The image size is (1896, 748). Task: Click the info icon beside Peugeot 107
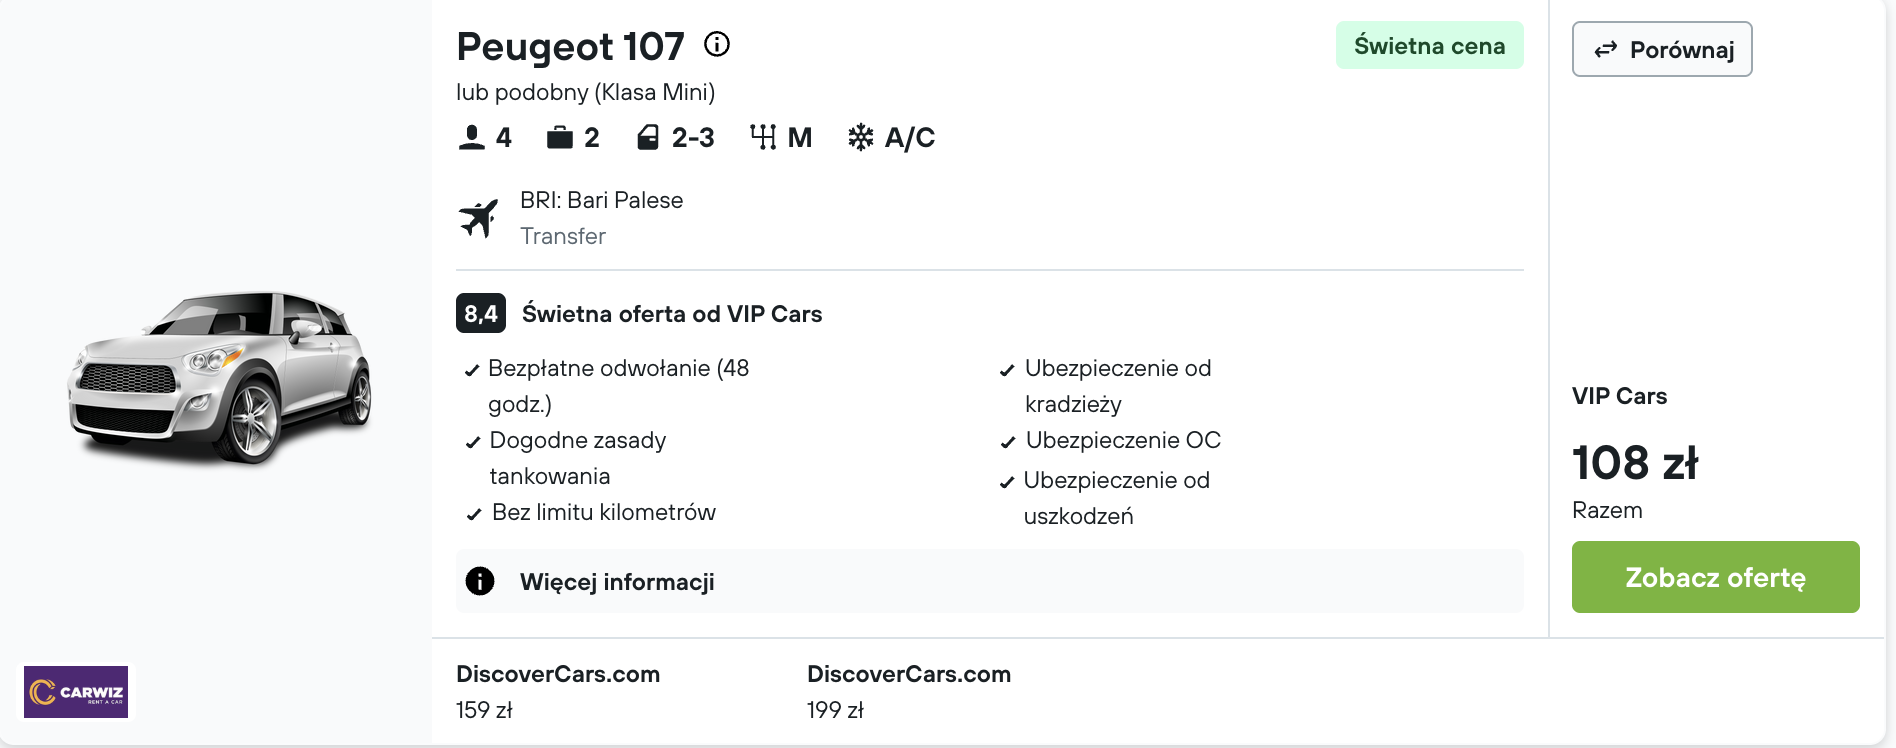[717, 44]
